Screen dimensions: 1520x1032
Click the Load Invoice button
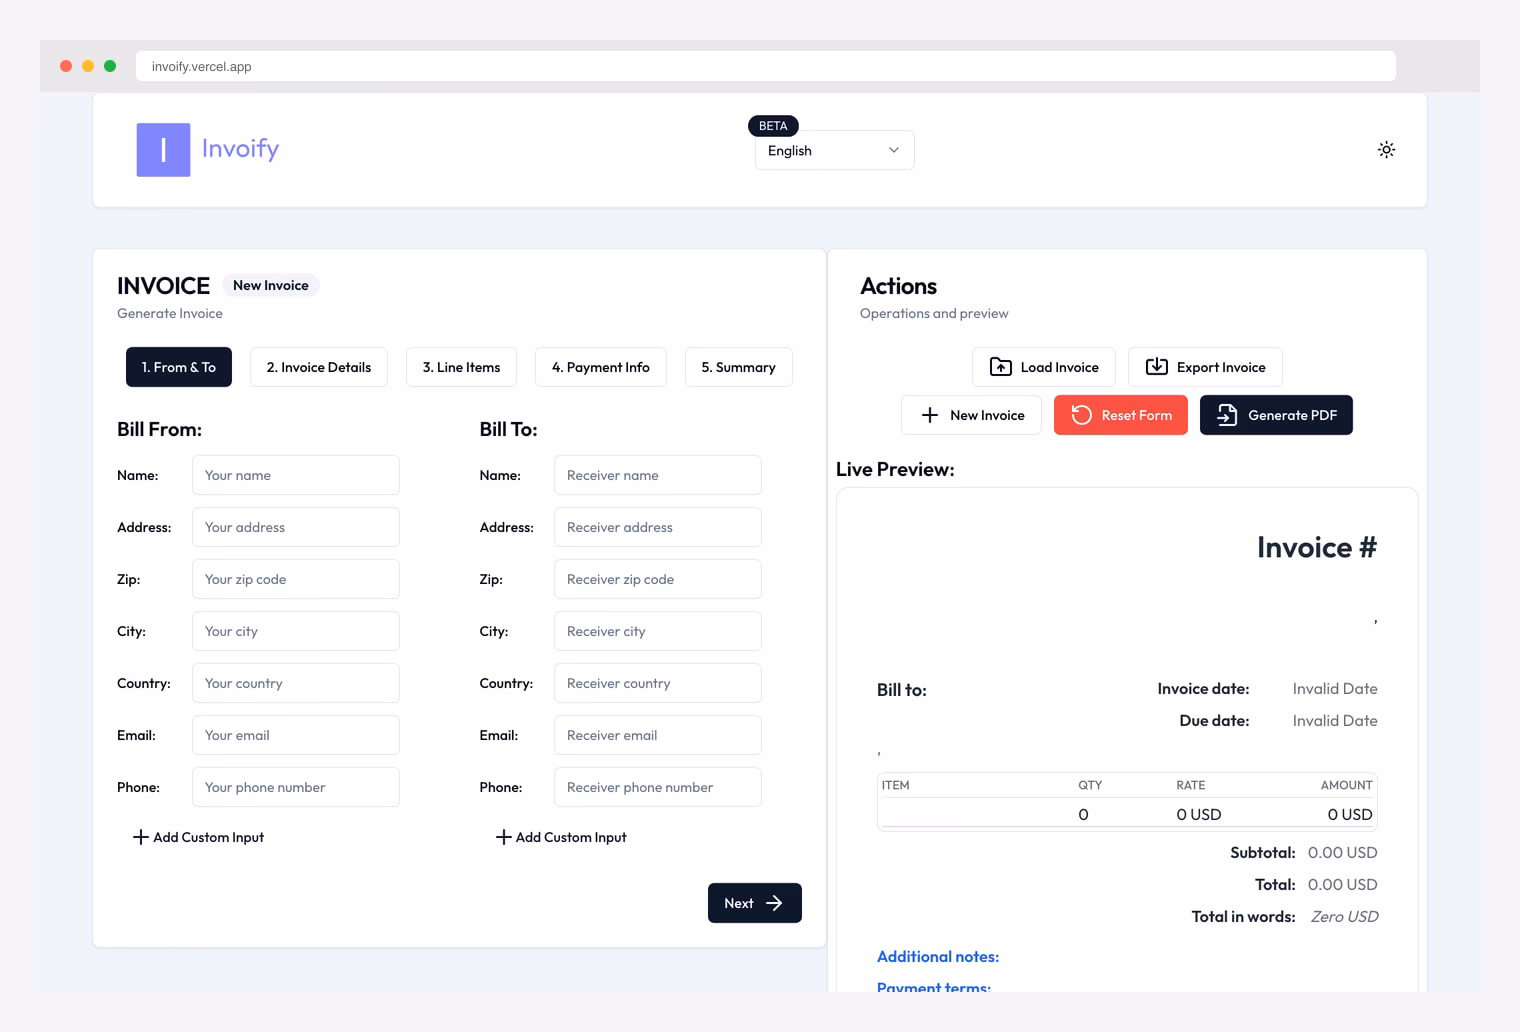[x=1044, y=367]
